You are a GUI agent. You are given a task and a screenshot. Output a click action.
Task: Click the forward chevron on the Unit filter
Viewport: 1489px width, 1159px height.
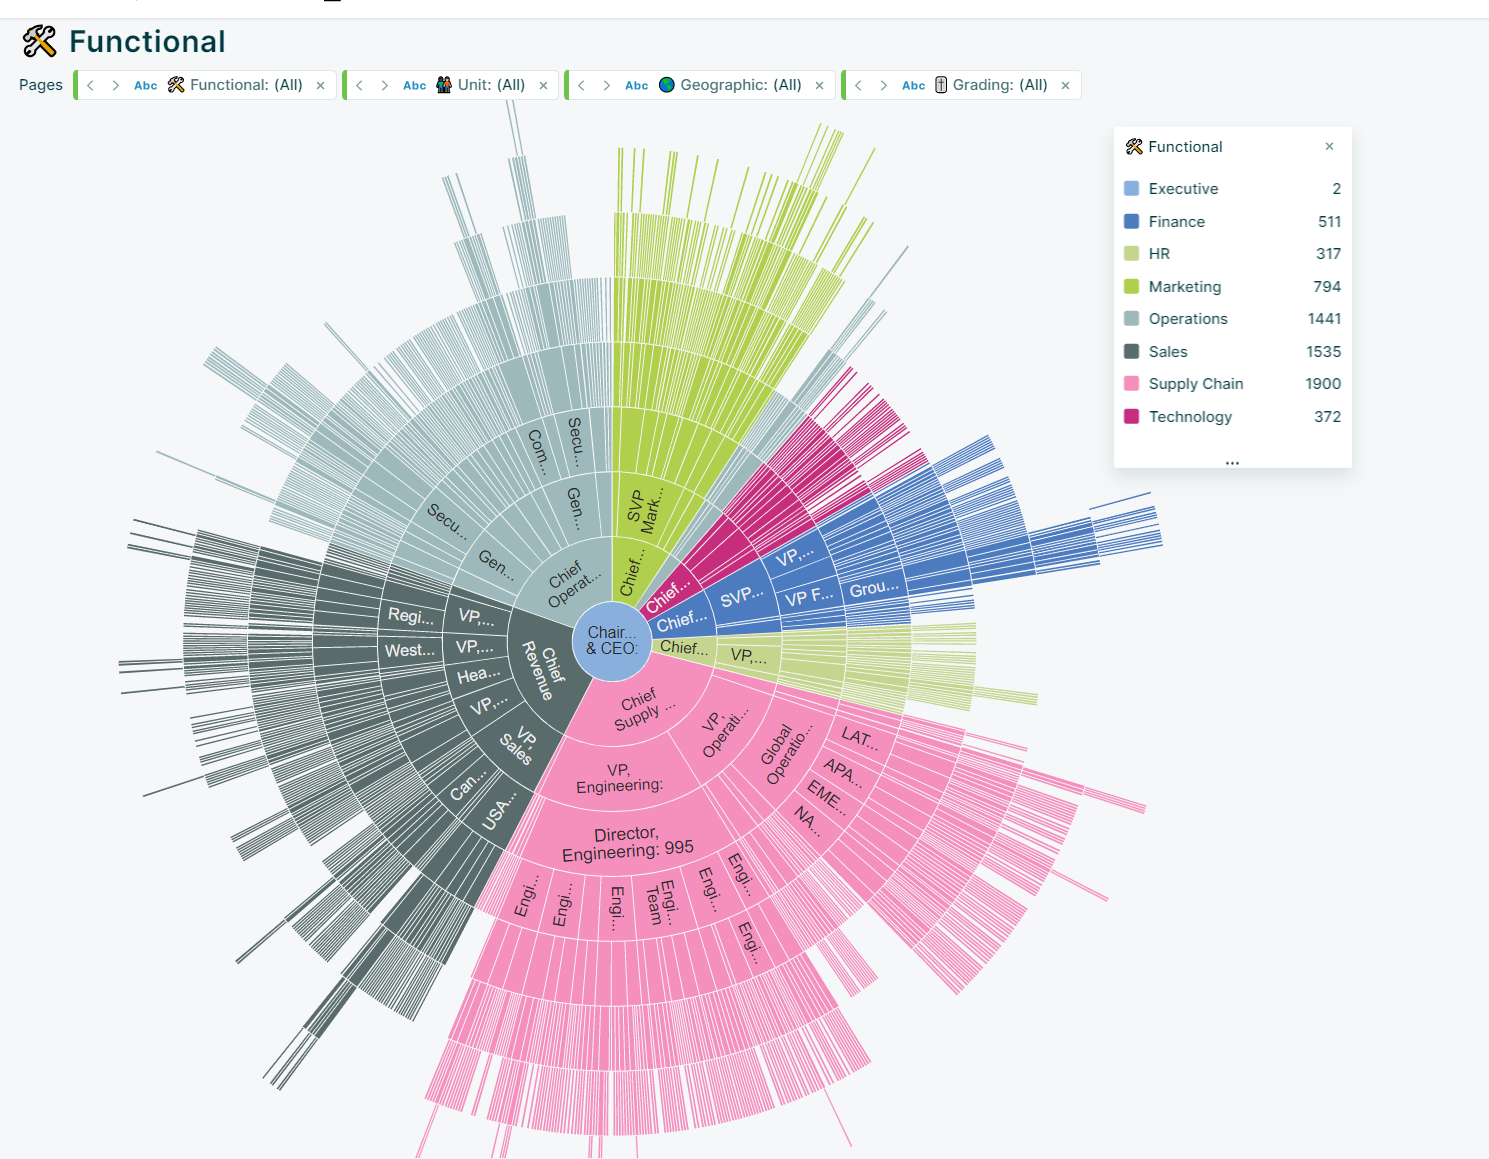click(386, 85)
